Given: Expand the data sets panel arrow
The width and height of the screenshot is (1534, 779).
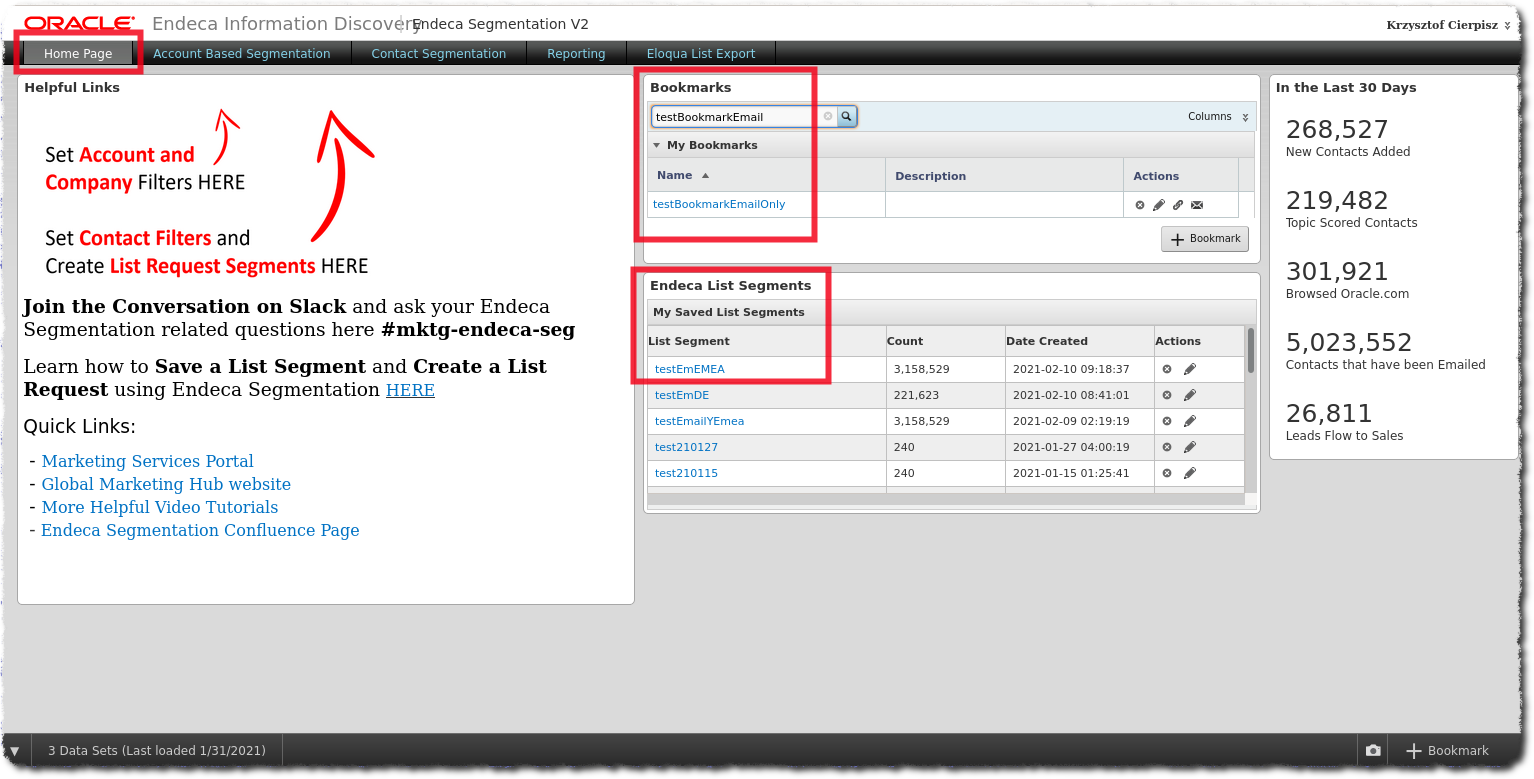Looking at the screenshot, I should 15,750.
